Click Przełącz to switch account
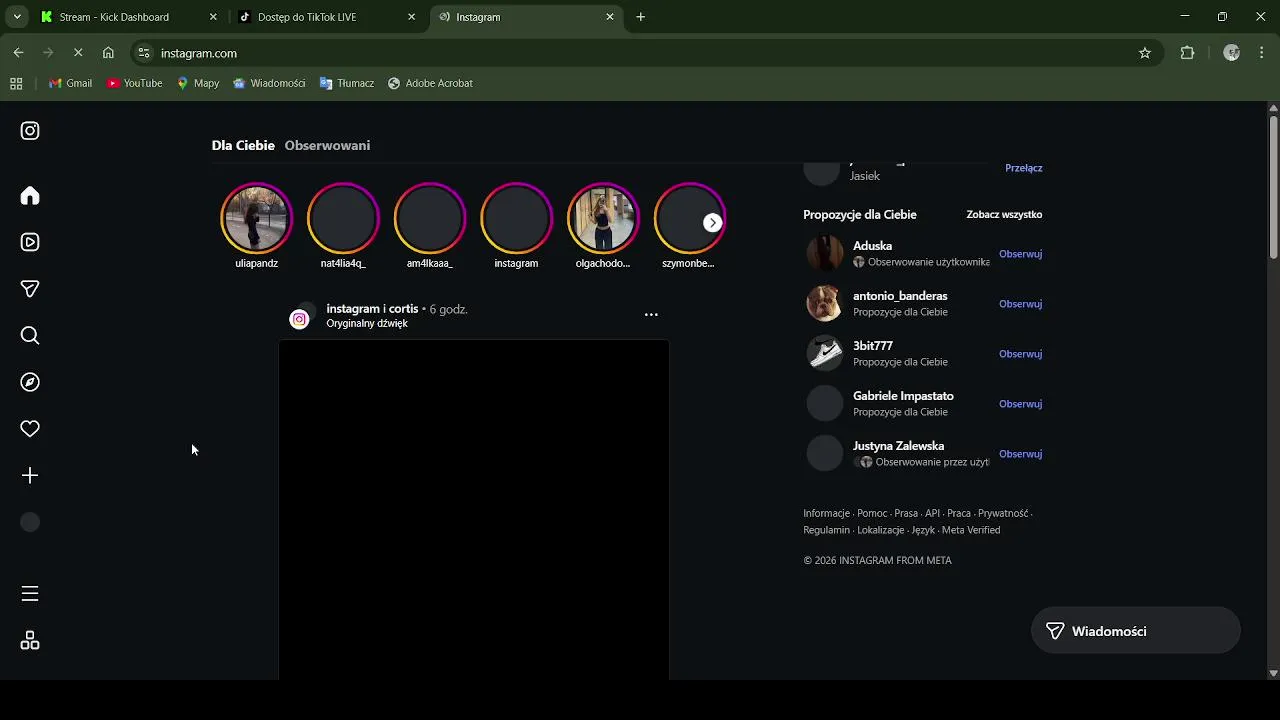 tap(1024, 168)
